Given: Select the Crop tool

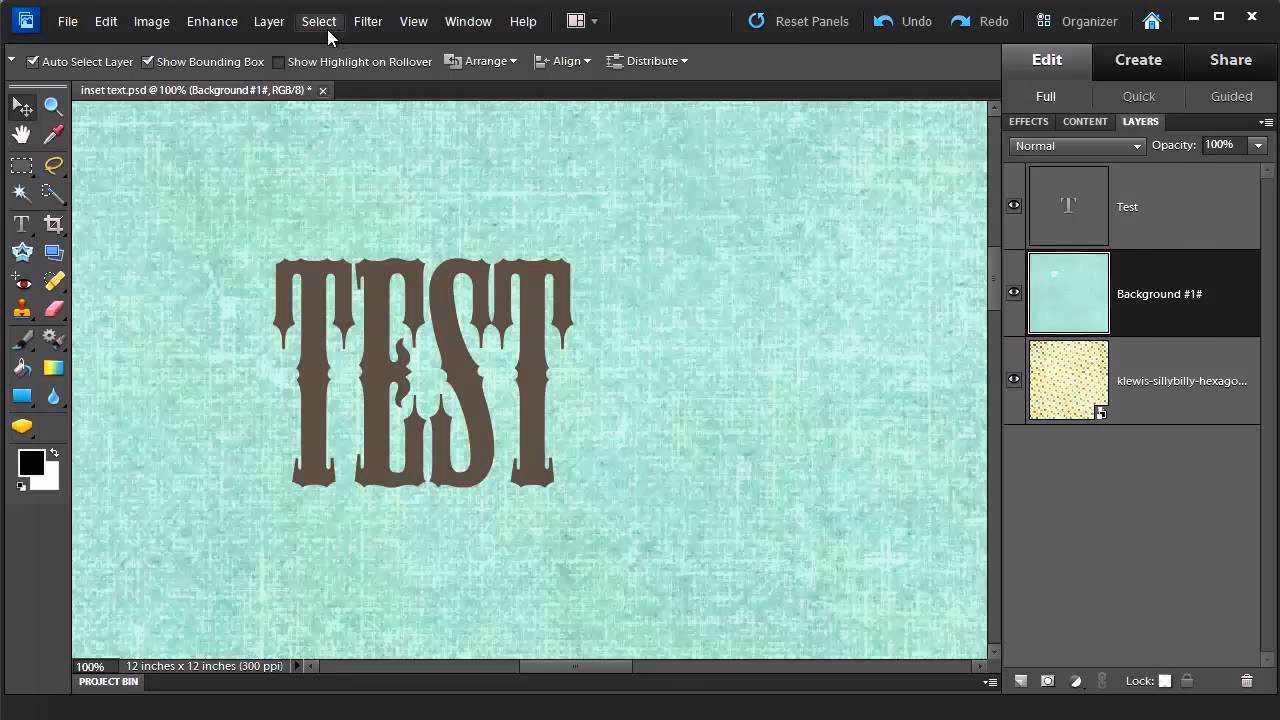Looking at the screenshot, I should (x=54, y=224).
